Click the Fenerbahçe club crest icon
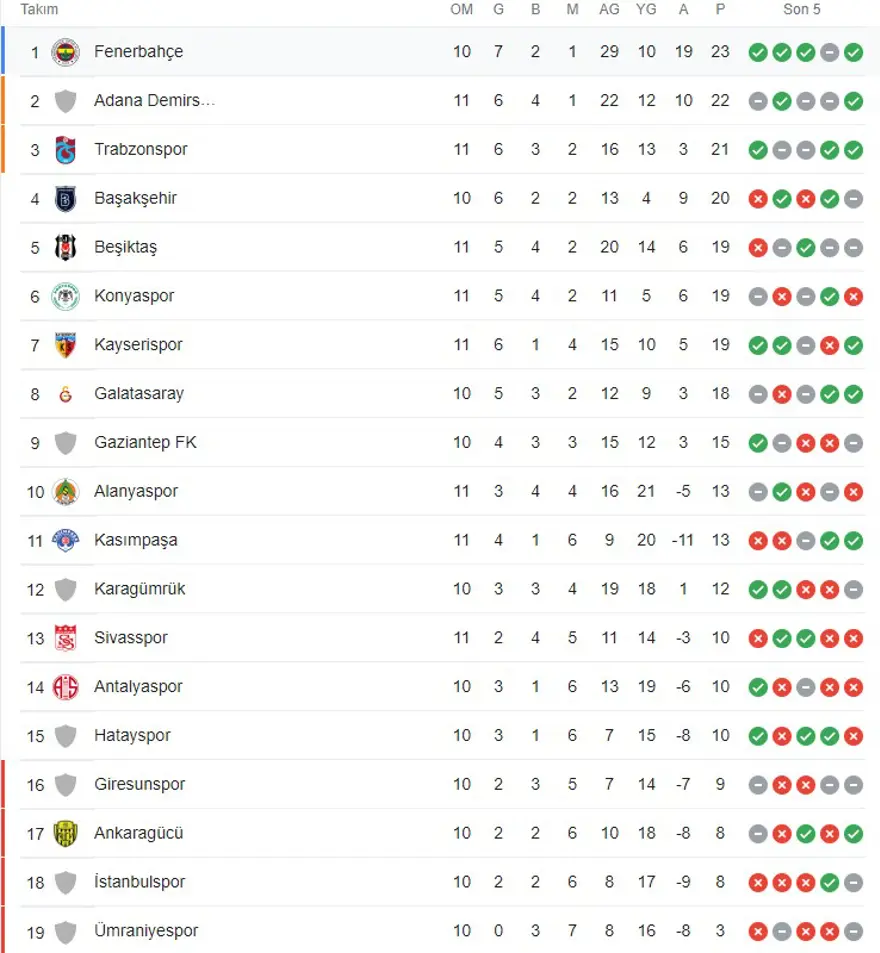Viewport: 880px width, 953px height. pos(65,52)
